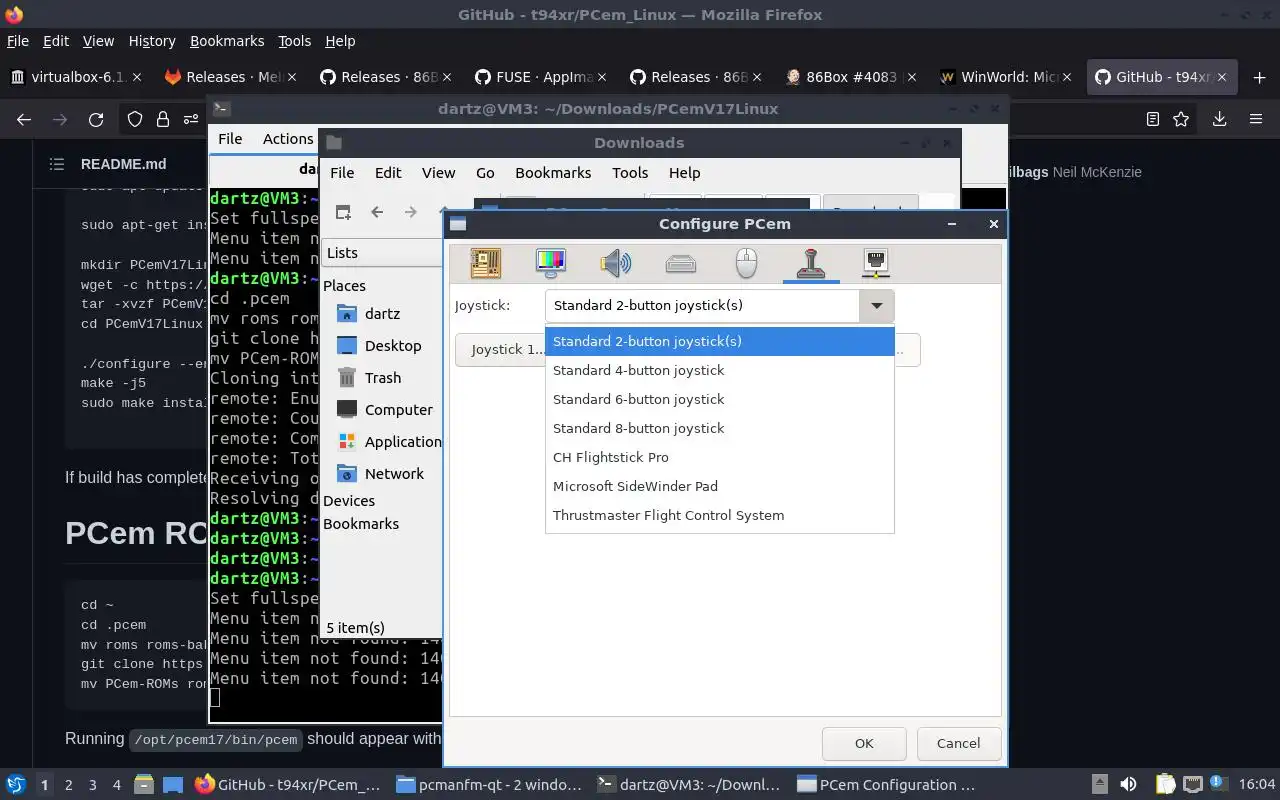Choose Thrustmaster Flight Control System option
The image size is (1280, 800).
coord(719,515)
